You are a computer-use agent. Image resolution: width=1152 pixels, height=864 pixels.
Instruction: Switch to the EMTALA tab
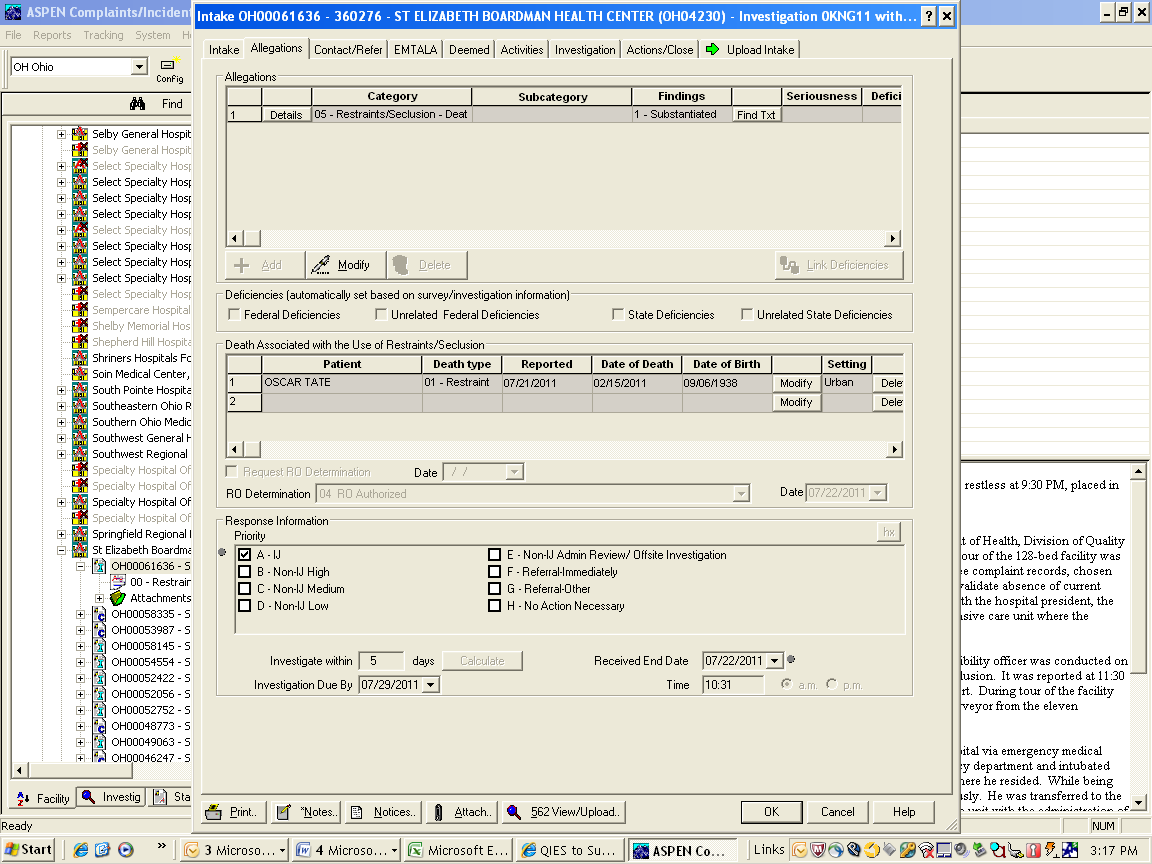[x=415, y=49]
